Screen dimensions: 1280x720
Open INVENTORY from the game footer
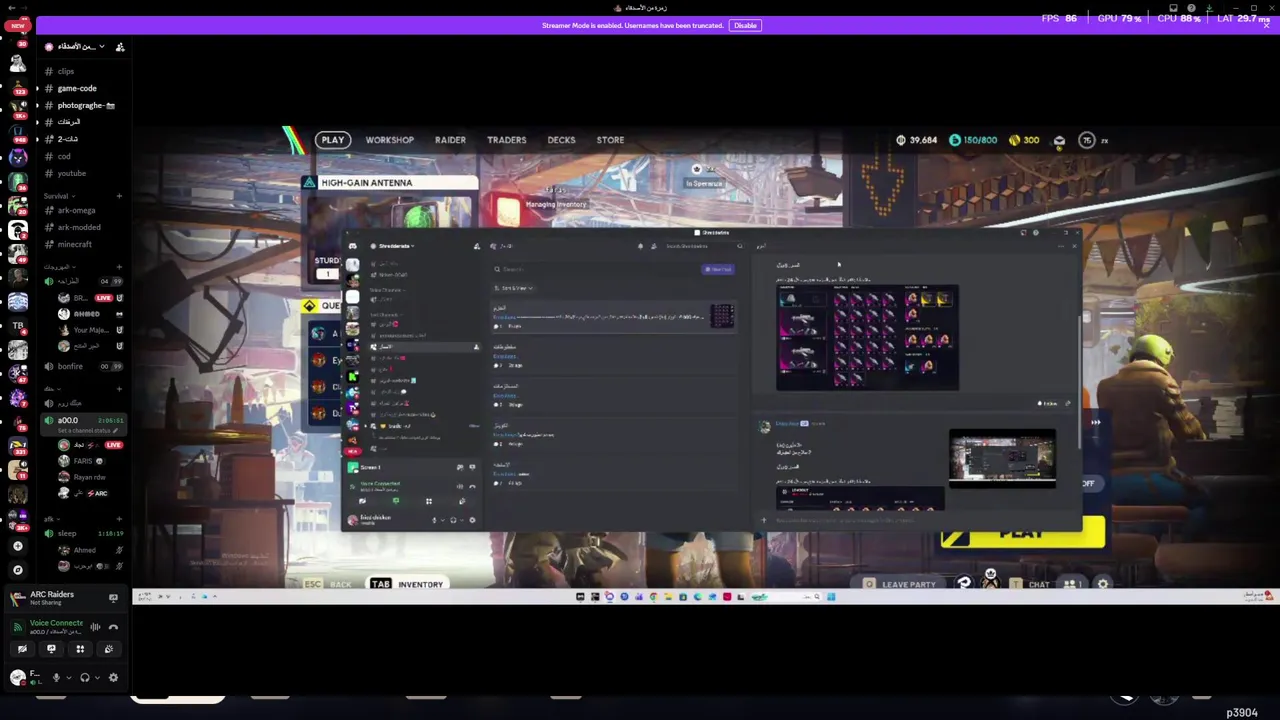[407, 584]
